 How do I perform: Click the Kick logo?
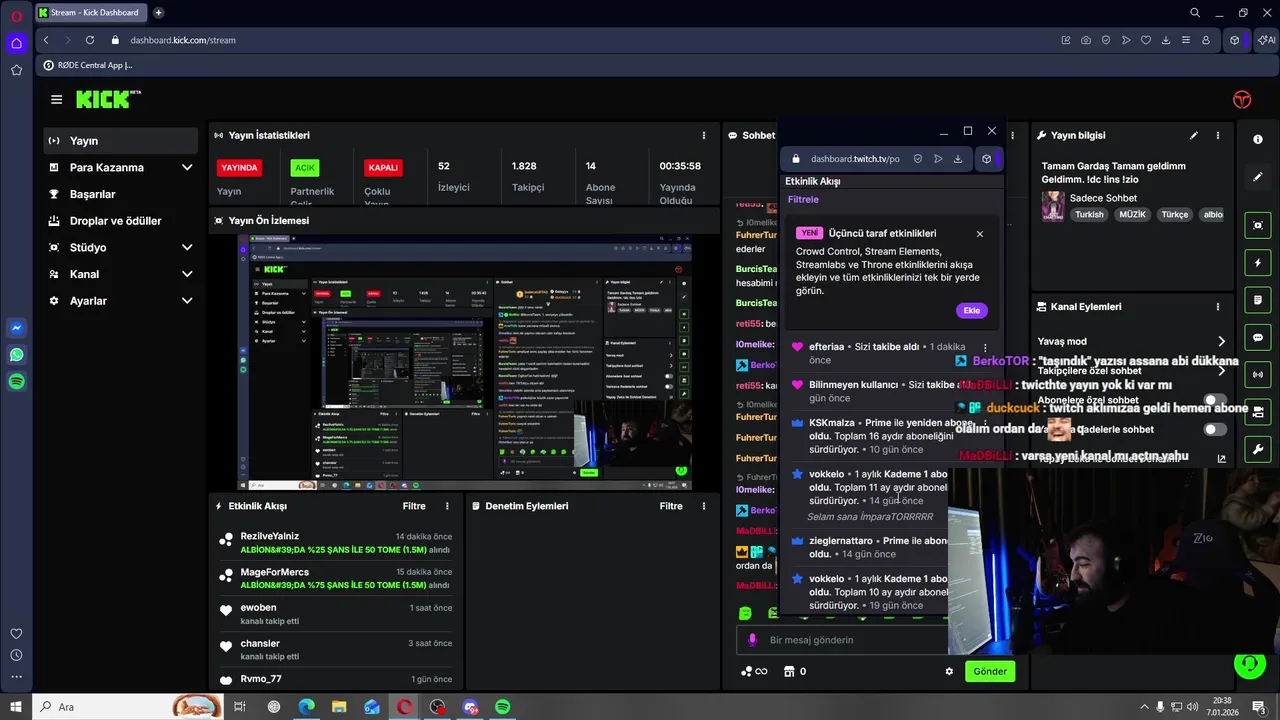pos(108,99)
